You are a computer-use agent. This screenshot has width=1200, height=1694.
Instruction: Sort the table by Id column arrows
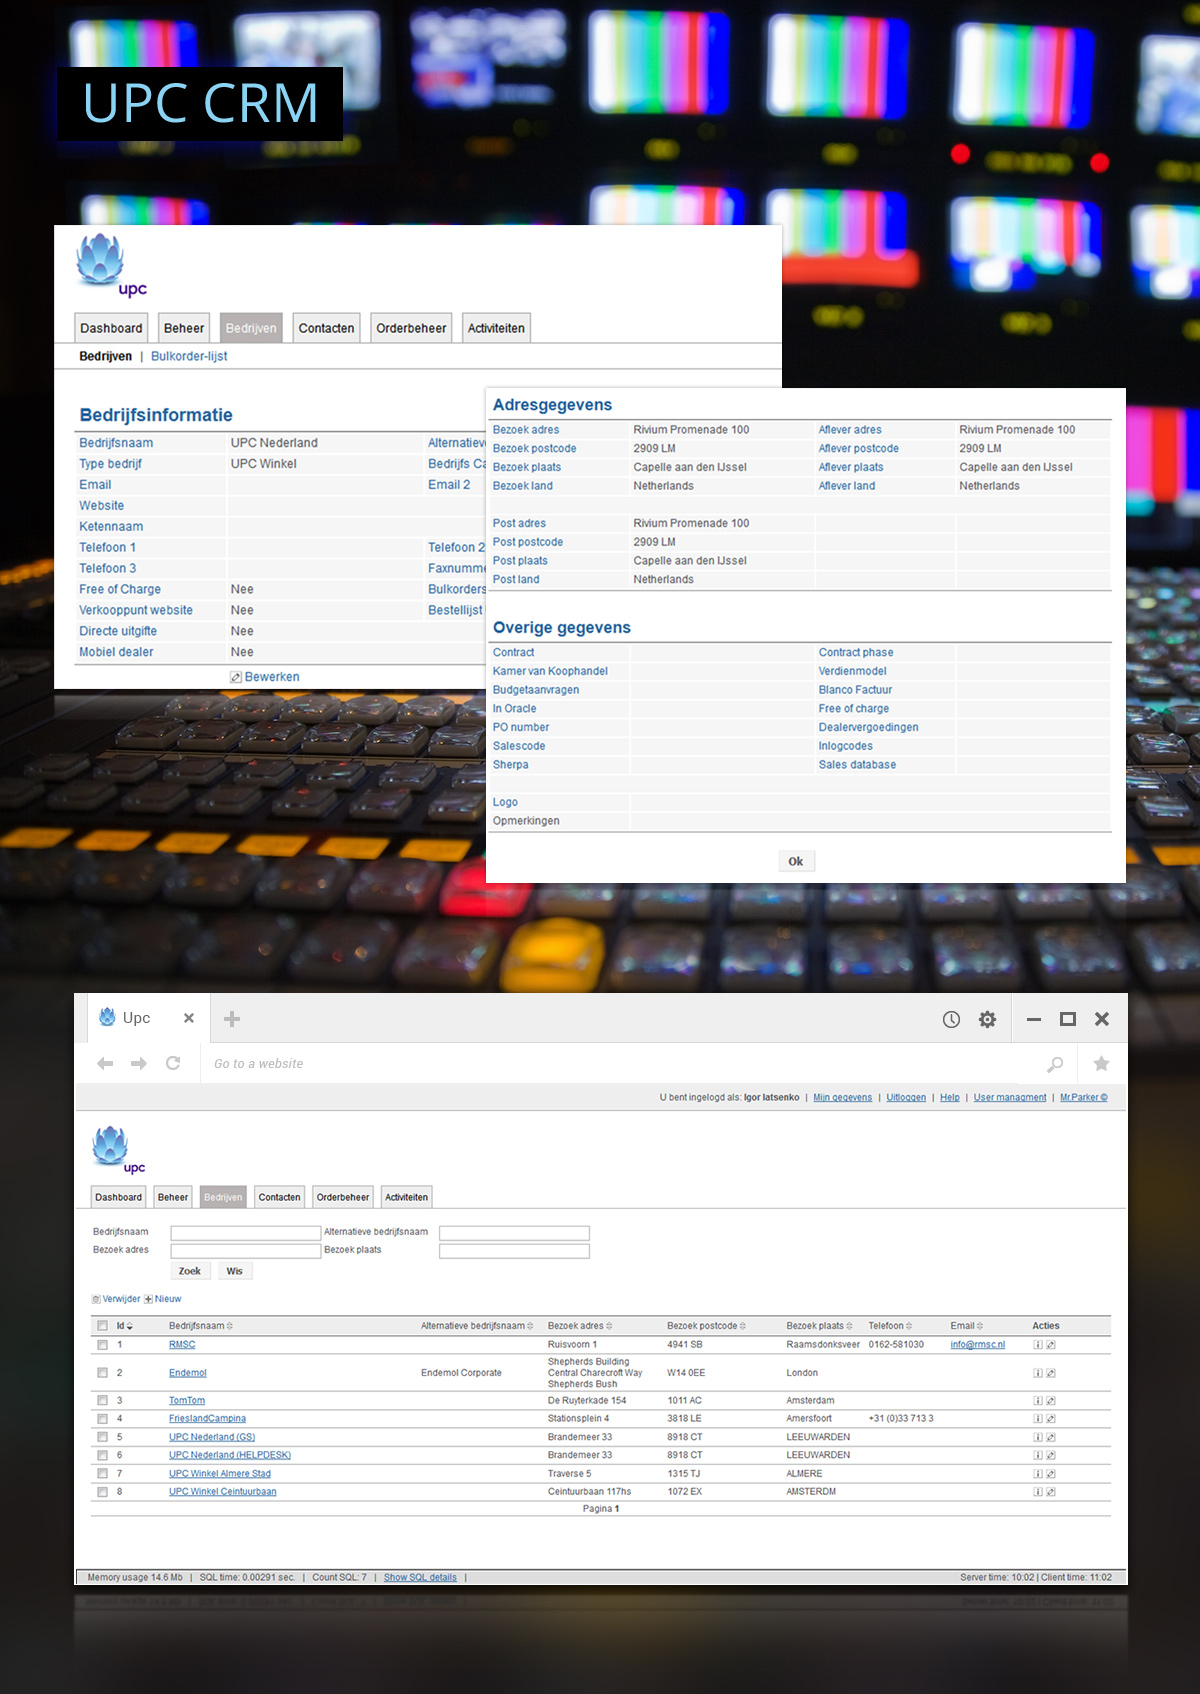[x=130, y=1326]
